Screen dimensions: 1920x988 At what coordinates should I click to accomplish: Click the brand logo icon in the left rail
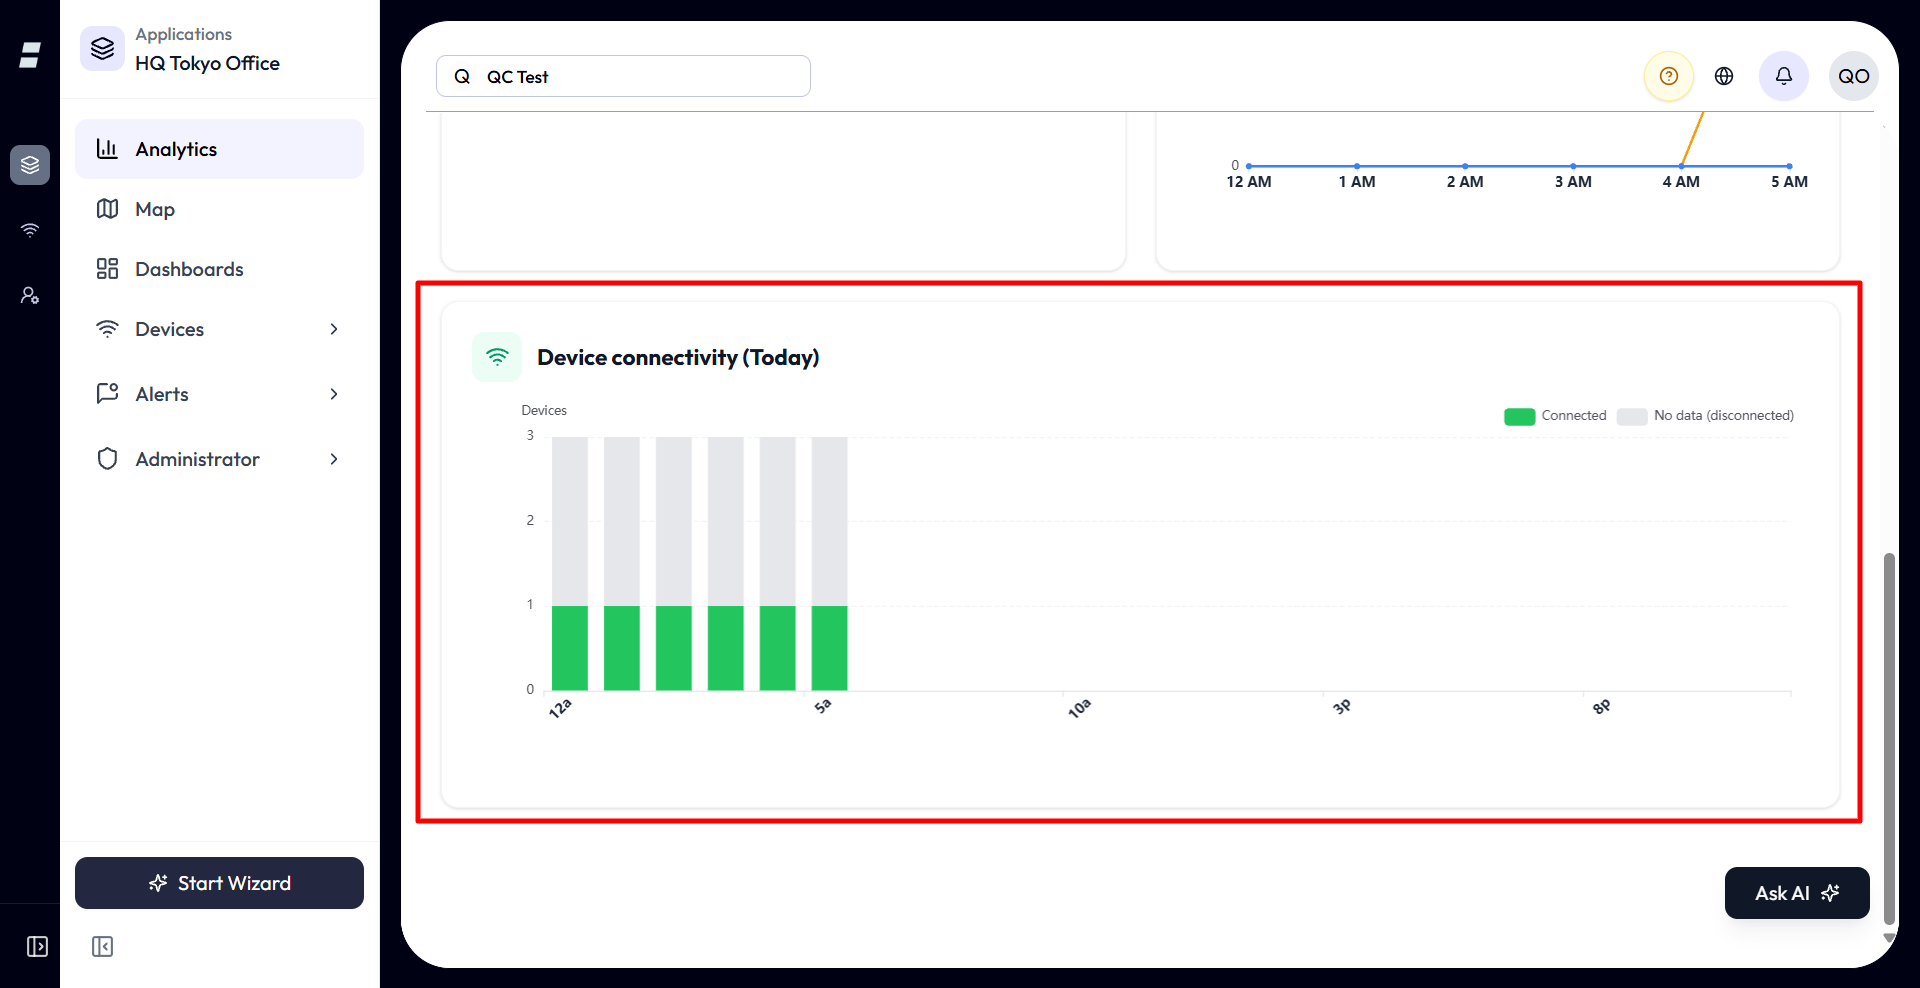tap(30, 55)
